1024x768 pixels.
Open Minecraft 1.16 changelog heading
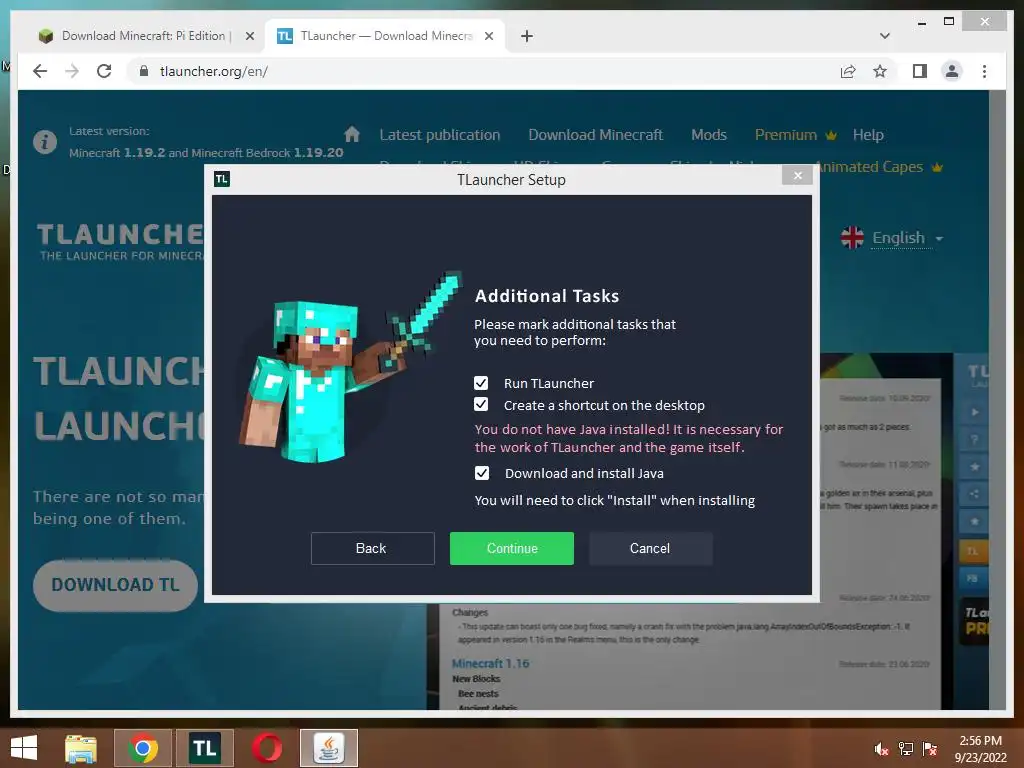point(490,664)
